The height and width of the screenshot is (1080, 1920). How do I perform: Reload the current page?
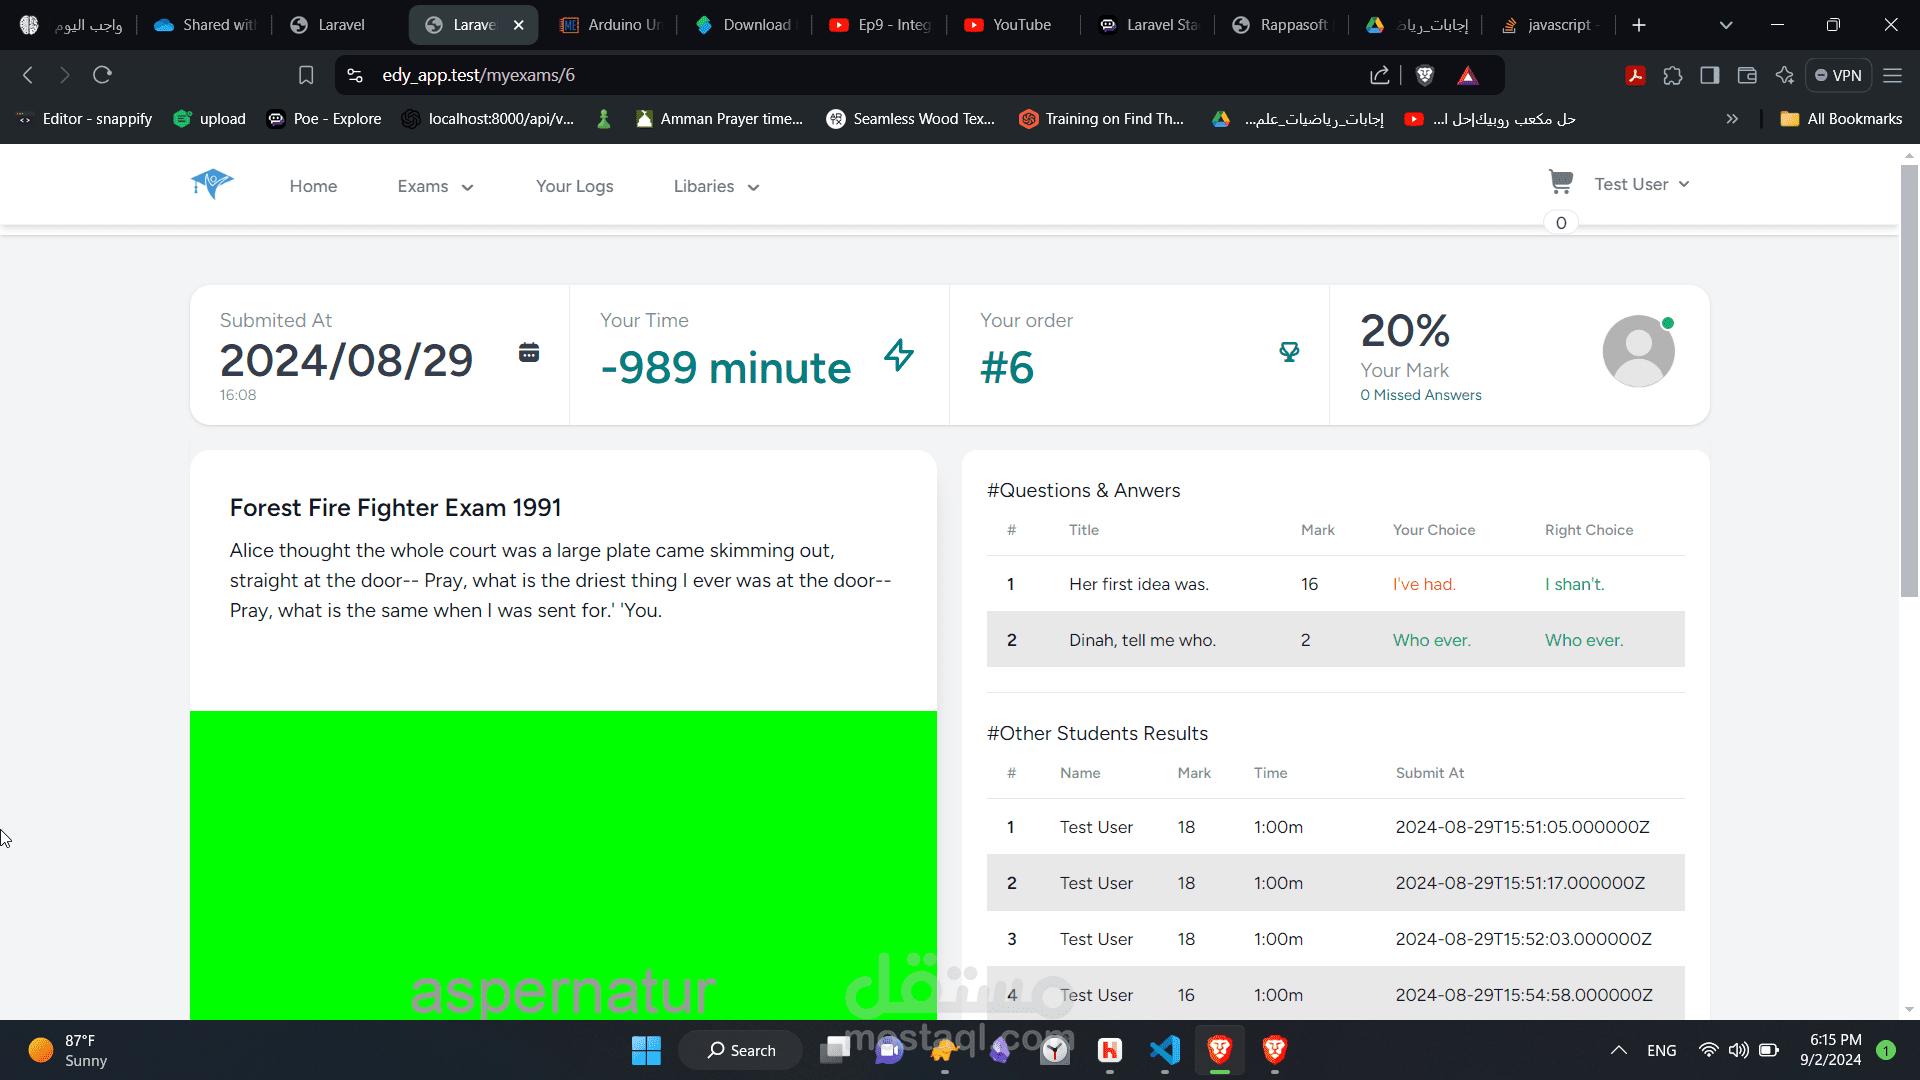(x=102, y=75)
